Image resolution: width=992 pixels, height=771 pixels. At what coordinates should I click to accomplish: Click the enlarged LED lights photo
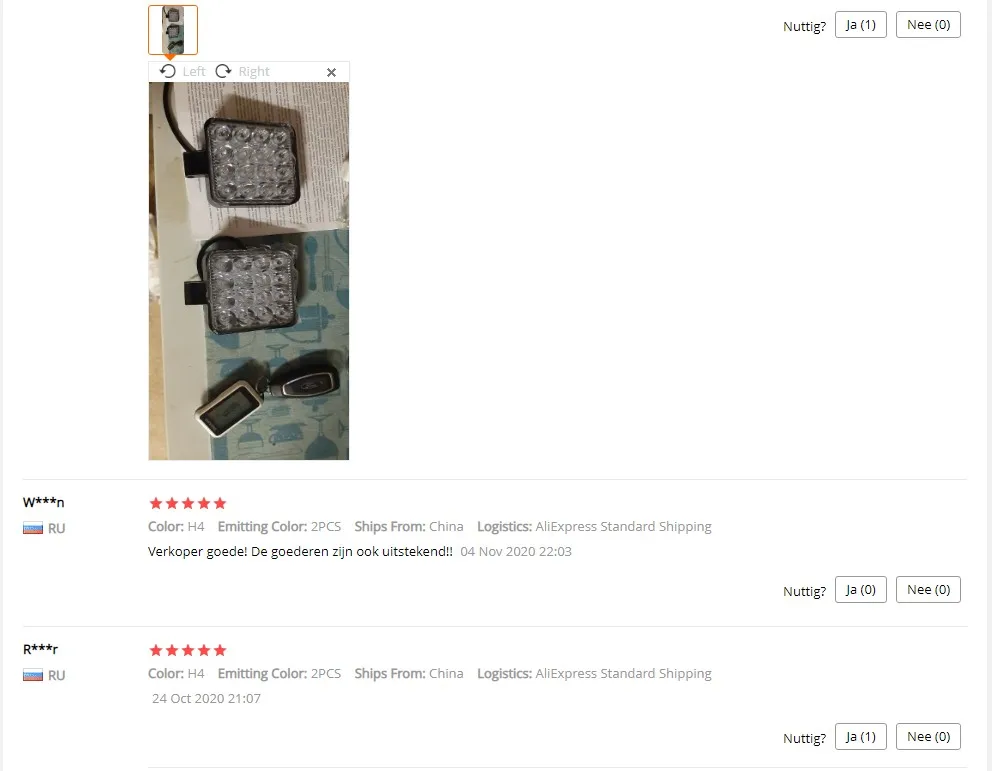249,271
